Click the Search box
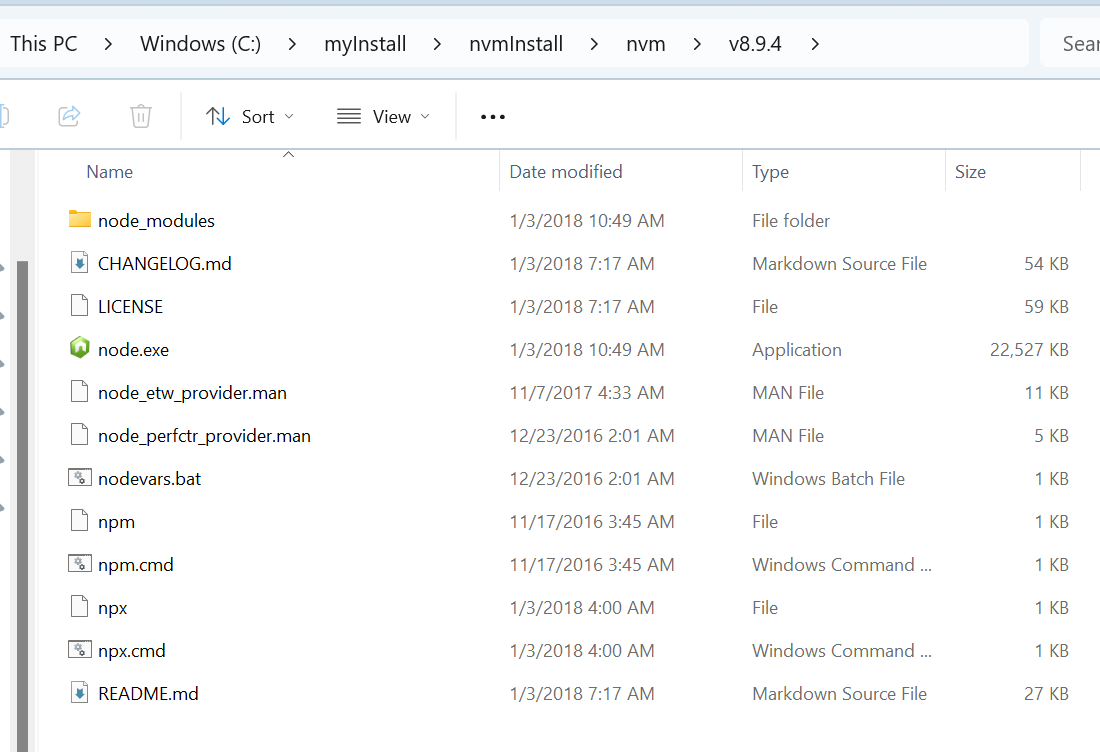Screen dimensions: 1100x752 click(1070, 43)
